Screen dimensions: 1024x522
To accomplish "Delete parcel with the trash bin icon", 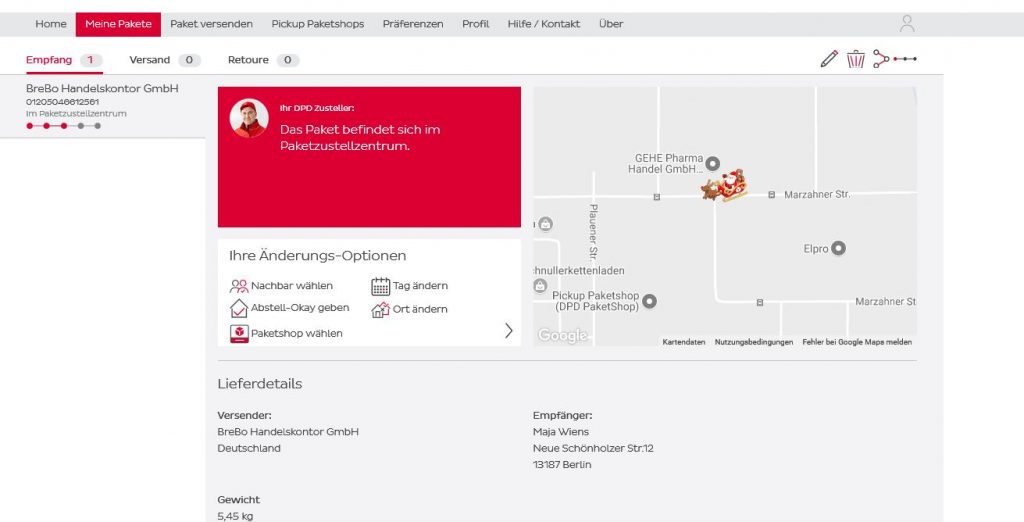I will (856, 59).
